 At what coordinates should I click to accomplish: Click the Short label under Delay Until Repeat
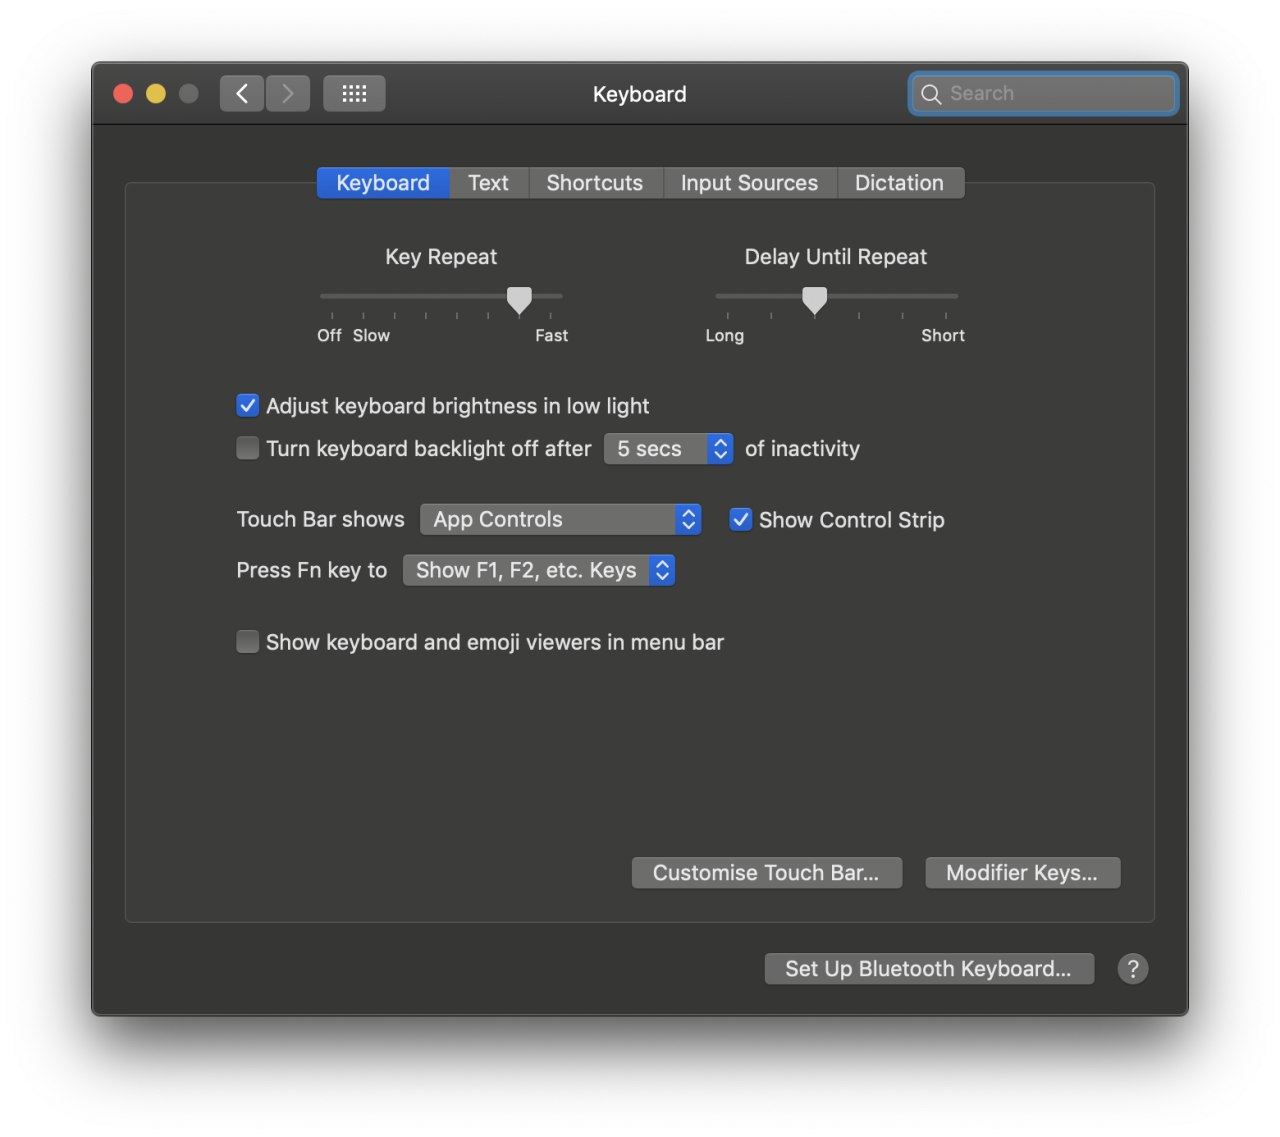943,336
